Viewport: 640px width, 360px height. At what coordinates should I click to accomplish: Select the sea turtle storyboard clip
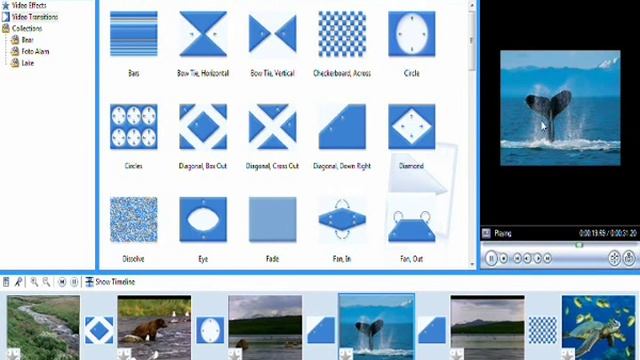click(x=598, y=327)
